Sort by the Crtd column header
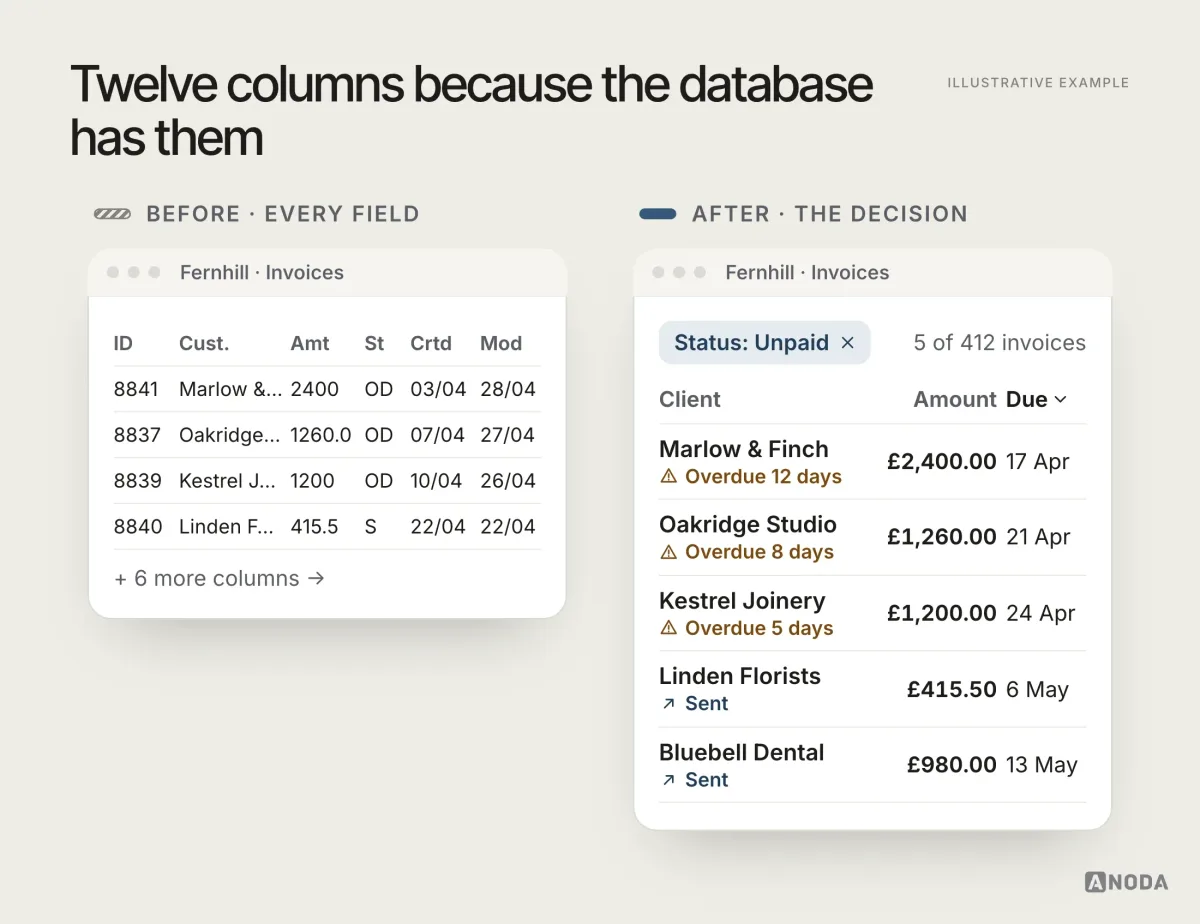 (431, 343)
